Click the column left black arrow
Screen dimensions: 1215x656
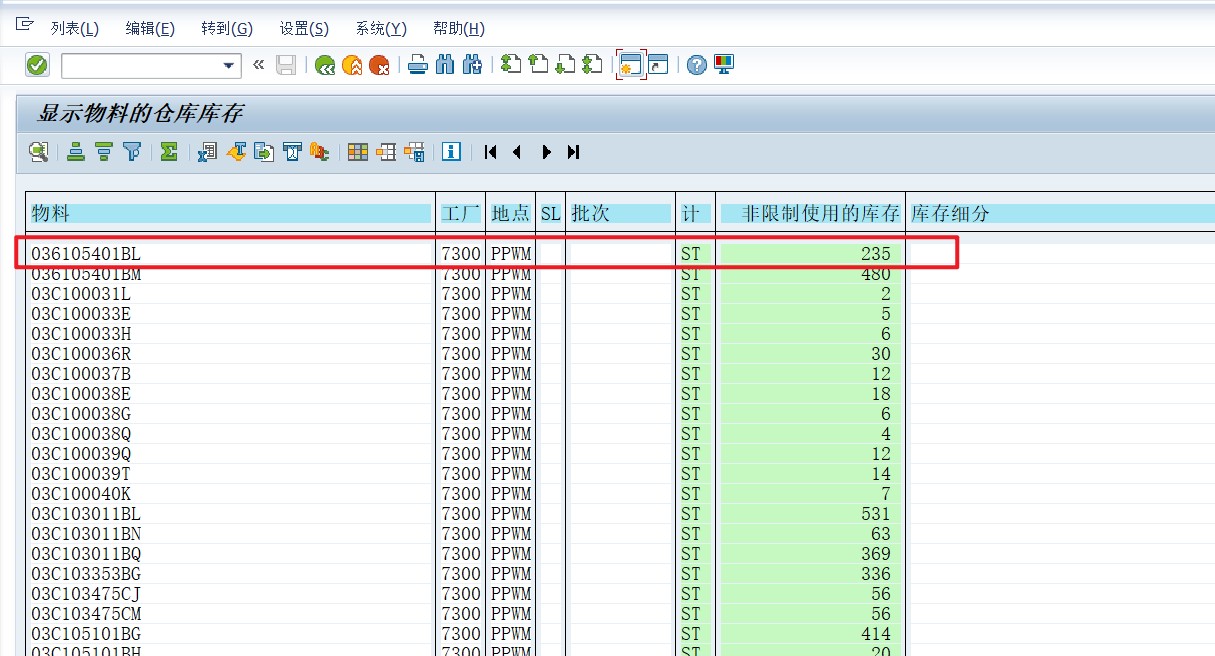[517, 152]
